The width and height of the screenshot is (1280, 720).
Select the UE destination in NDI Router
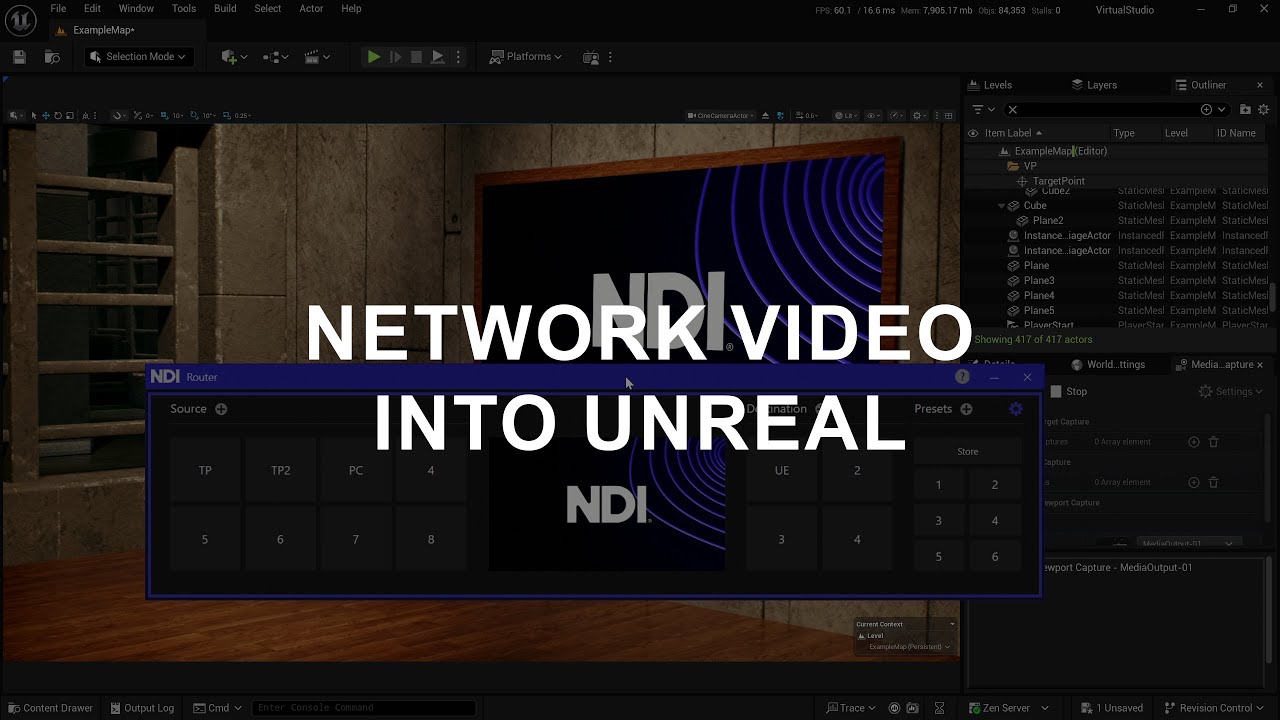[x=782, y=470]
